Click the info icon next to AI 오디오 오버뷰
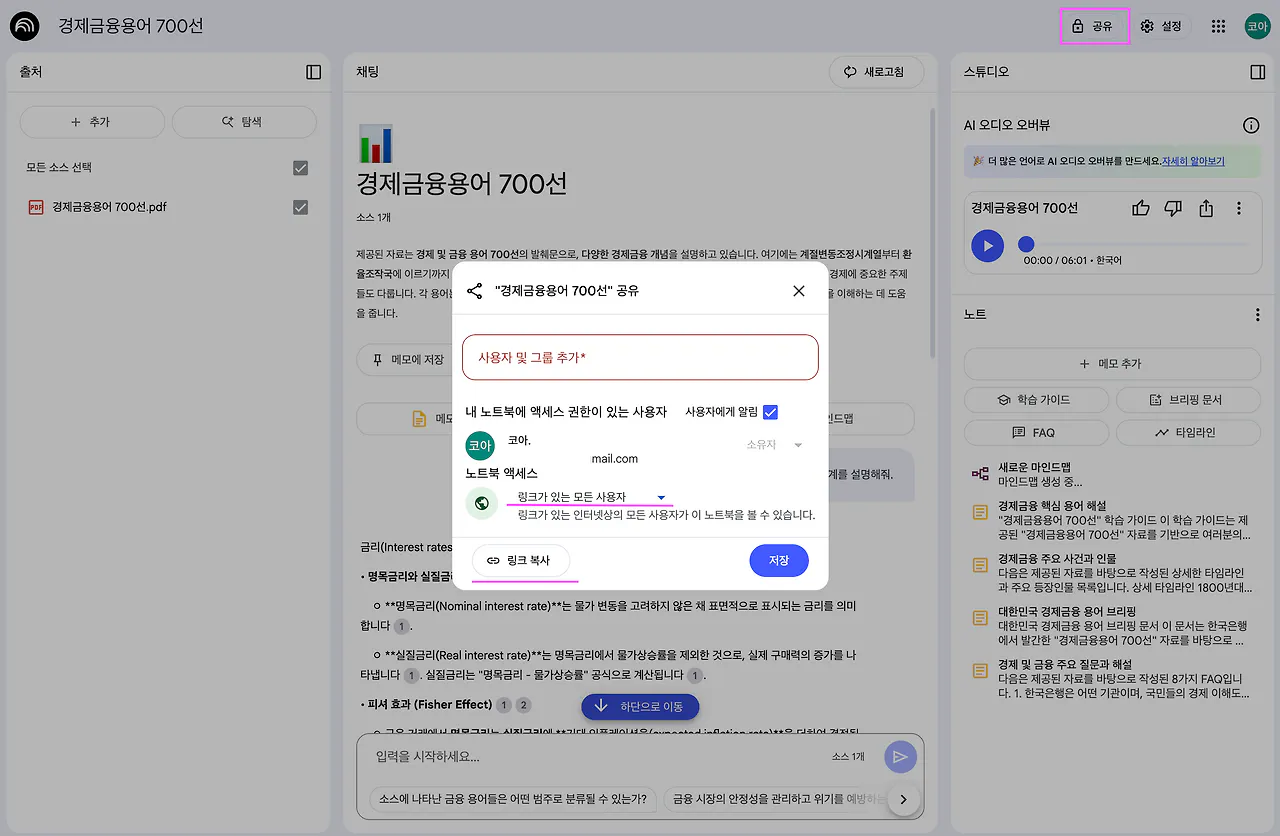Screen dimensions: 1280x836 point(1250,124)
